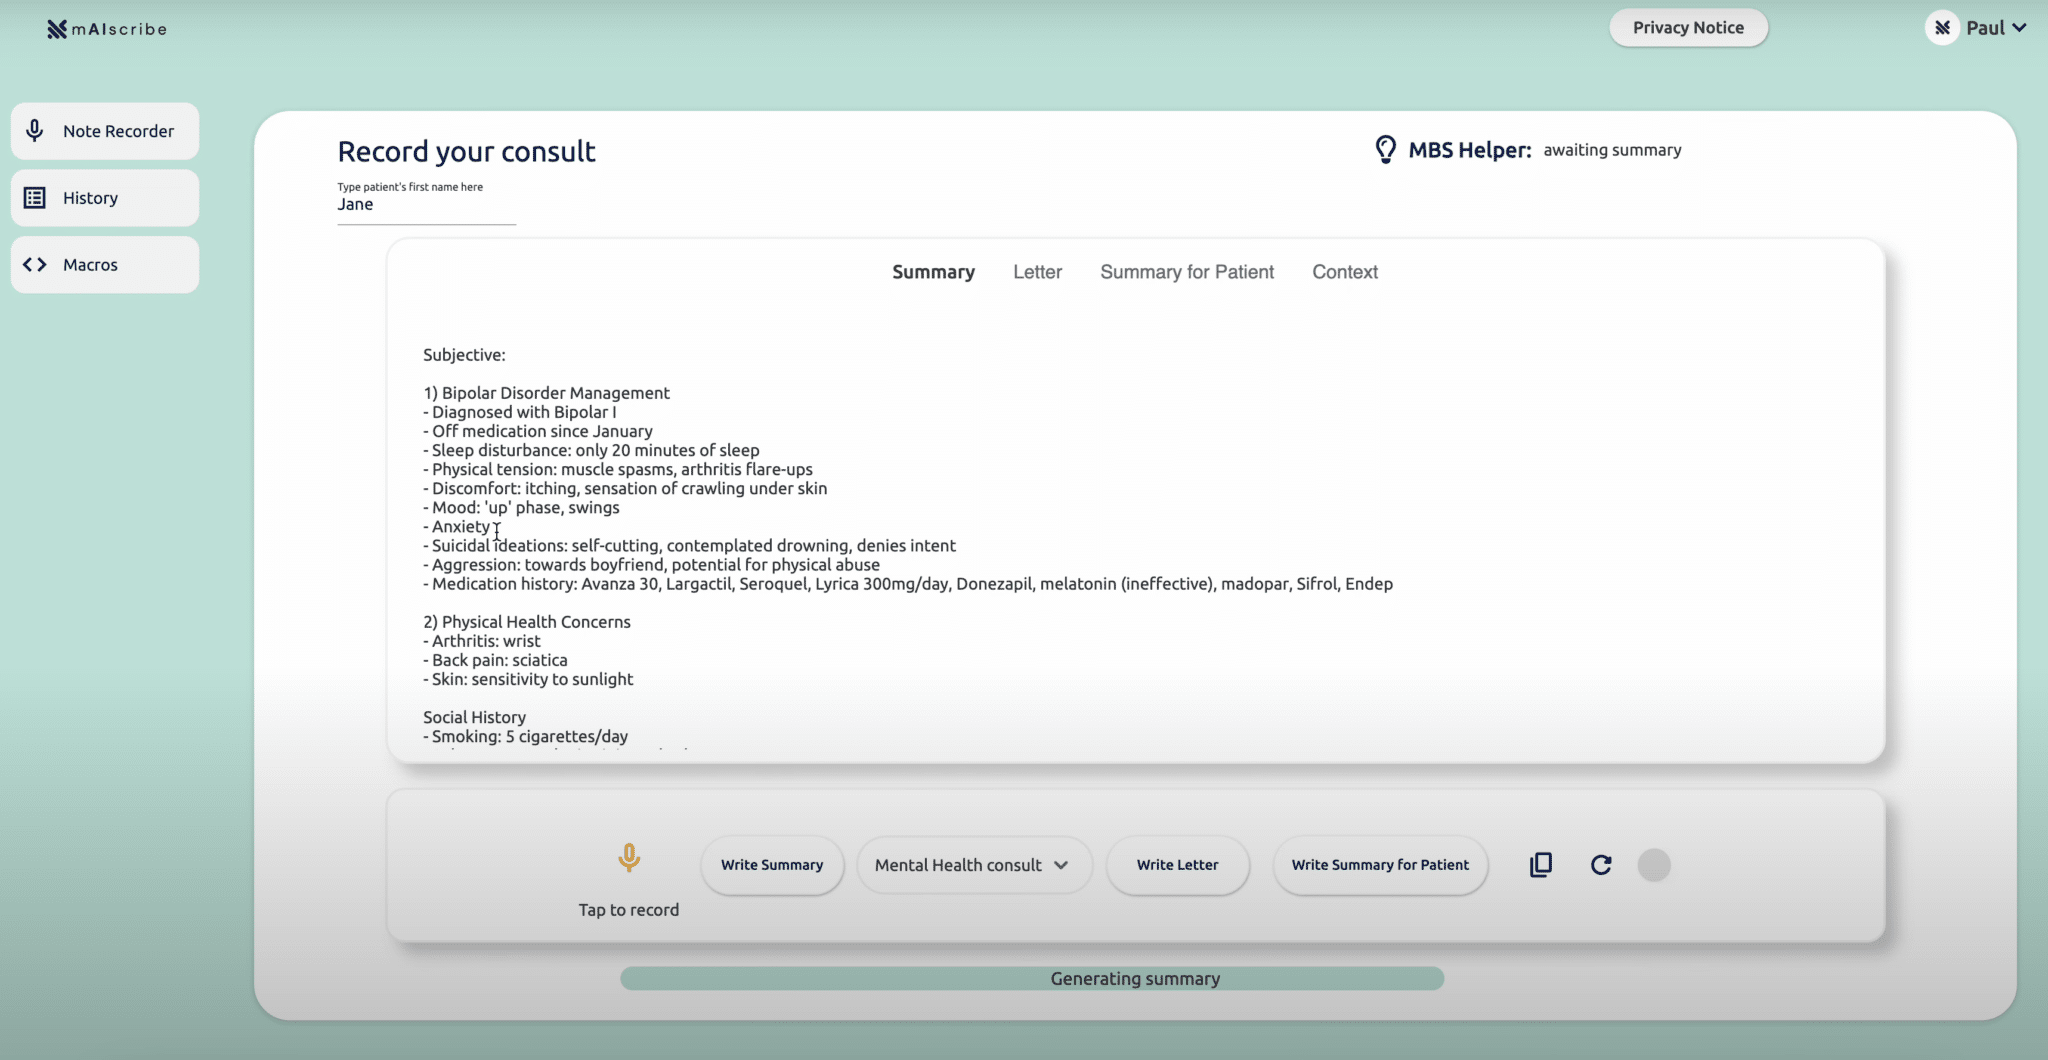Tap the microphone to start recording

628,858
